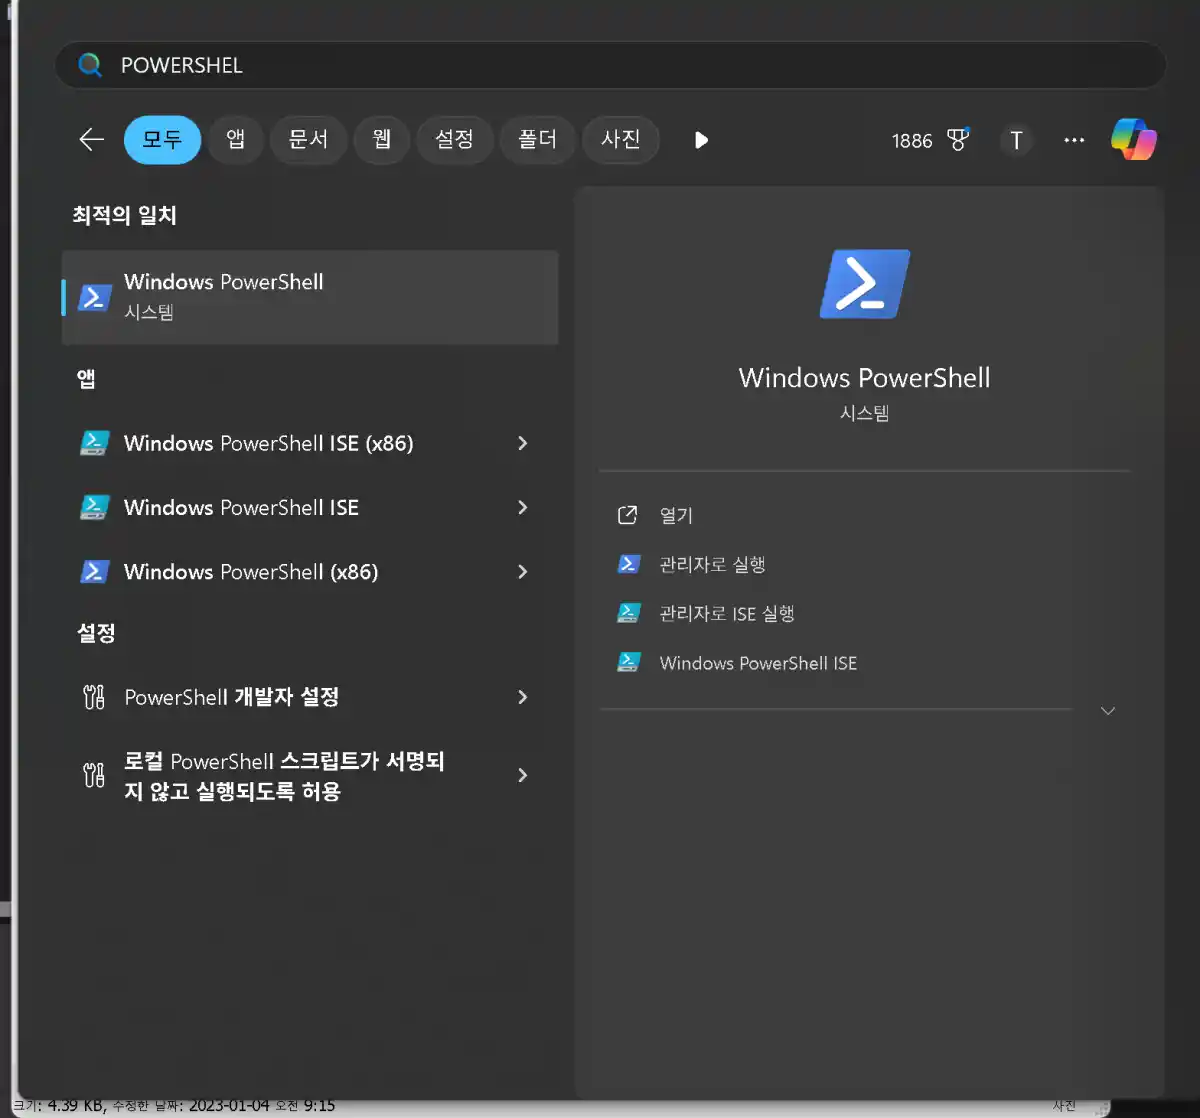The height and width of the screenshot is (1118, 1200).
Task: Click the PowerShell icon in the best match
Action: [95, 297]
